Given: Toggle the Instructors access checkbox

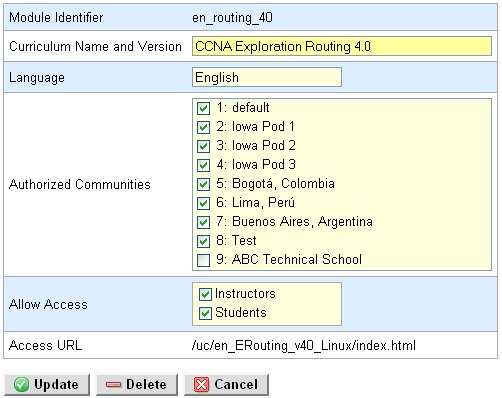Looking at the screenshot, I should pyautogui.click(x=205, y=294).
